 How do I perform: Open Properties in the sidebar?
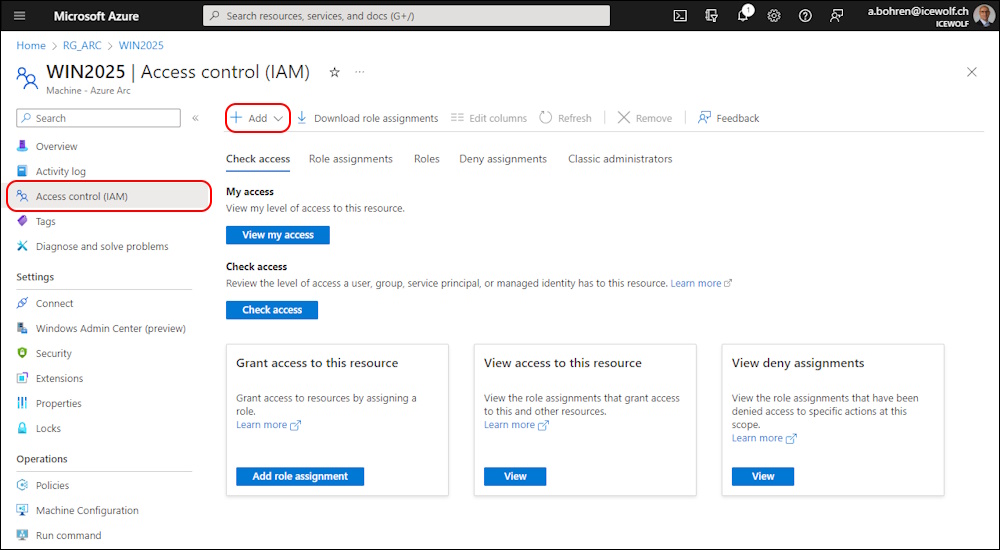click(x=59, y=403)
